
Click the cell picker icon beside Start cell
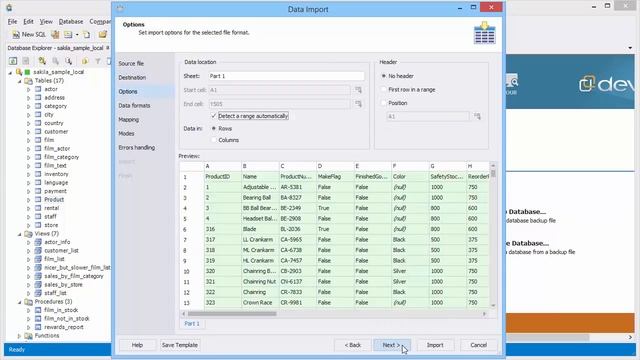click(358, 90)
